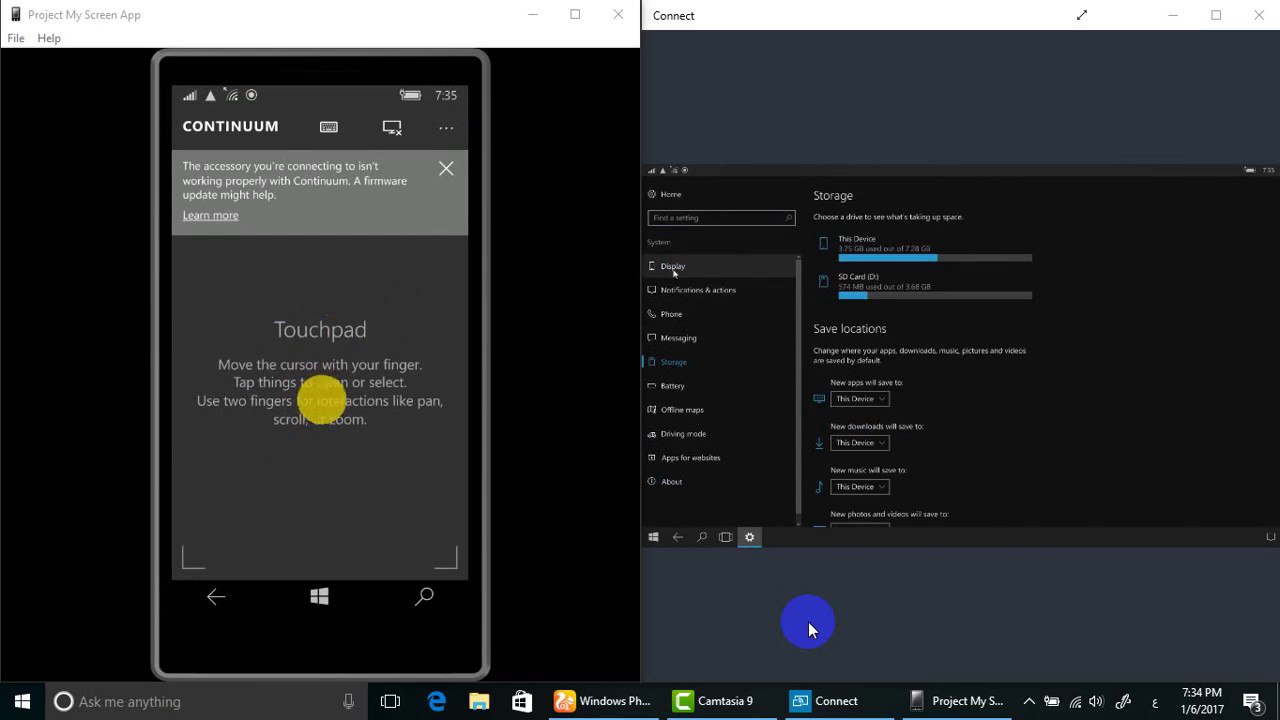Image resolution: width=1280 pixels, height=720 pixels.
Task: Expand New downloads save location dropdown
Action: (860, 443)
